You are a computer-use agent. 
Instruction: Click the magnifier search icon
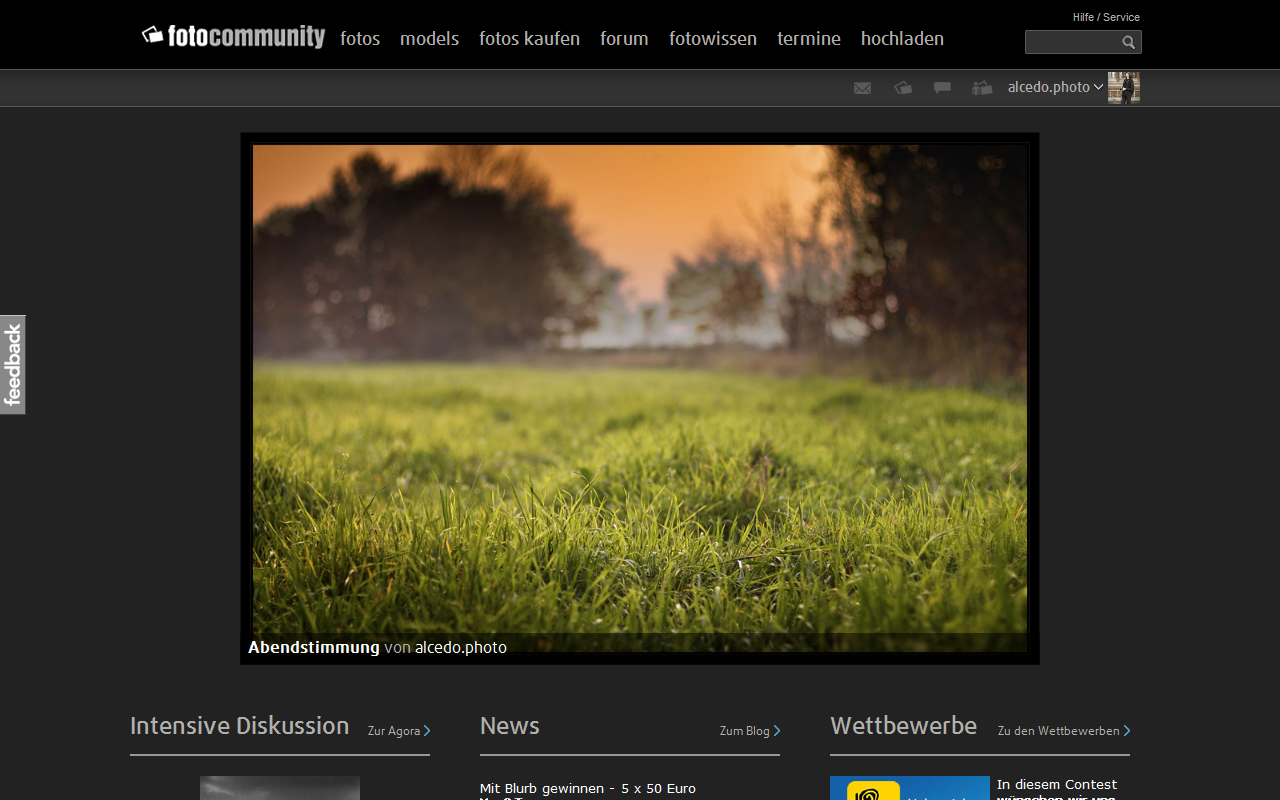click(x=1129, y=42)
